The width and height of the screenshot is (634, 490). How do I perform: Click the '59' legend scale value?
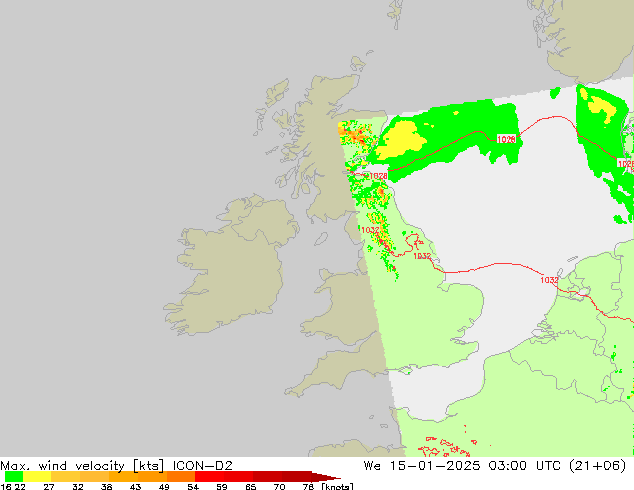click(222, 486)
